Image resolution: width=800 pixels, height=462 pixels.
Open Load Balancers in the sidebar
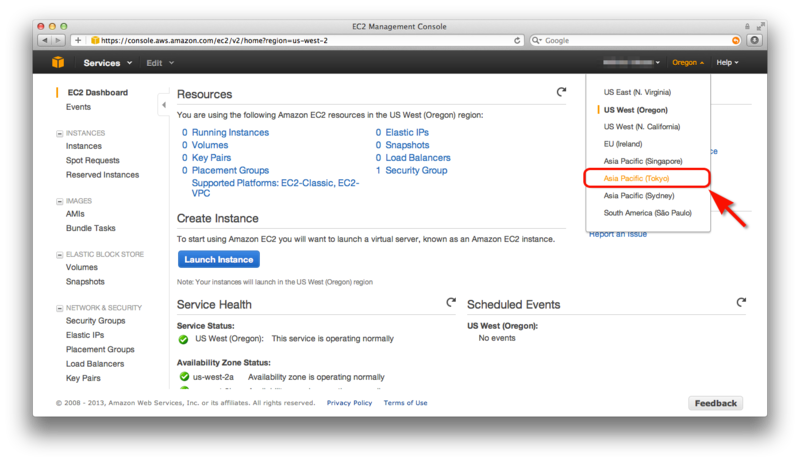pos(95,364)
